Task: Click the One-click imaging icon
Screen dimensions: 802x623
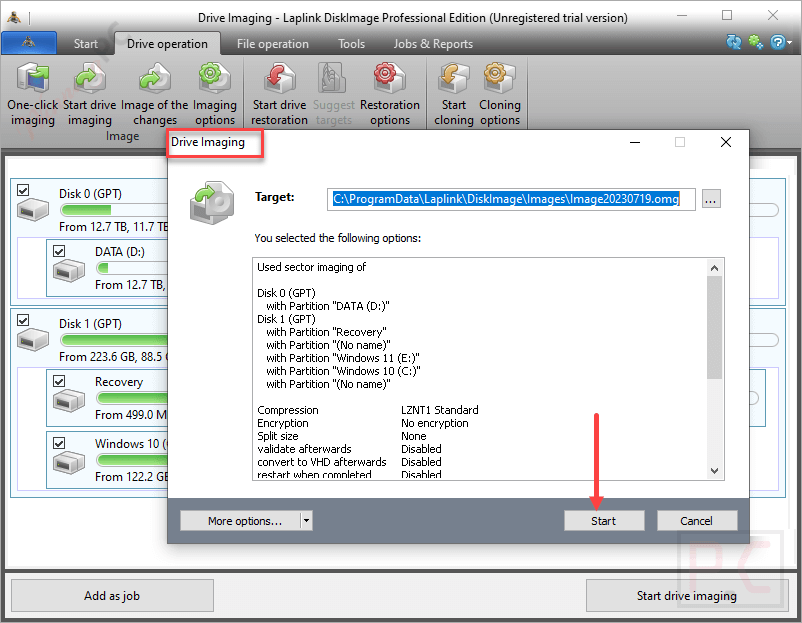Action: [x=33, y=78]
